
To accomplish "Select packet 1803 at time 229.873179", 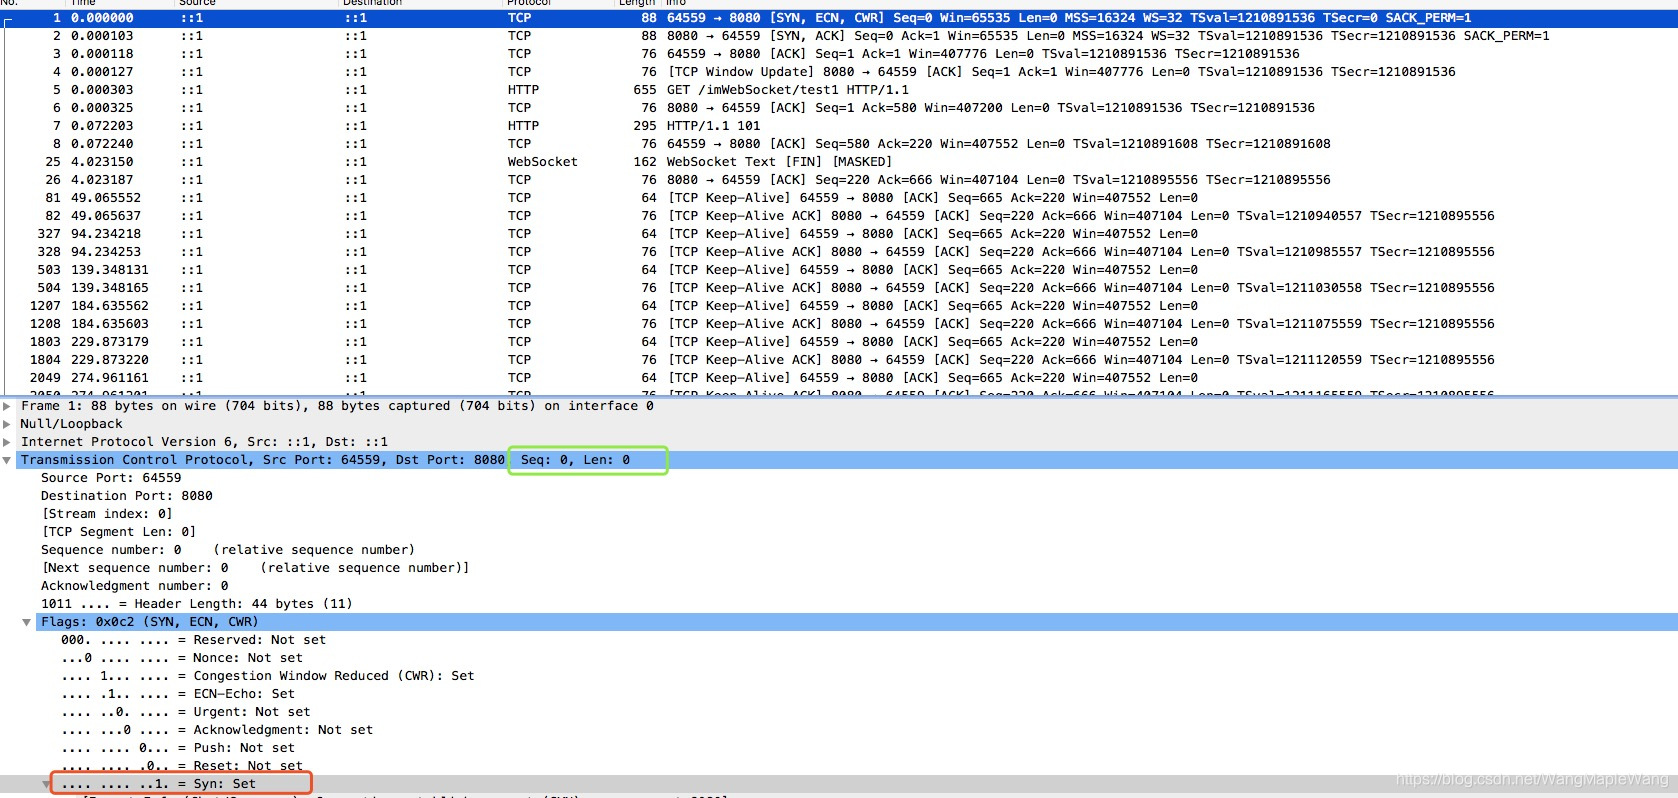I will click(x=839, y=342).
